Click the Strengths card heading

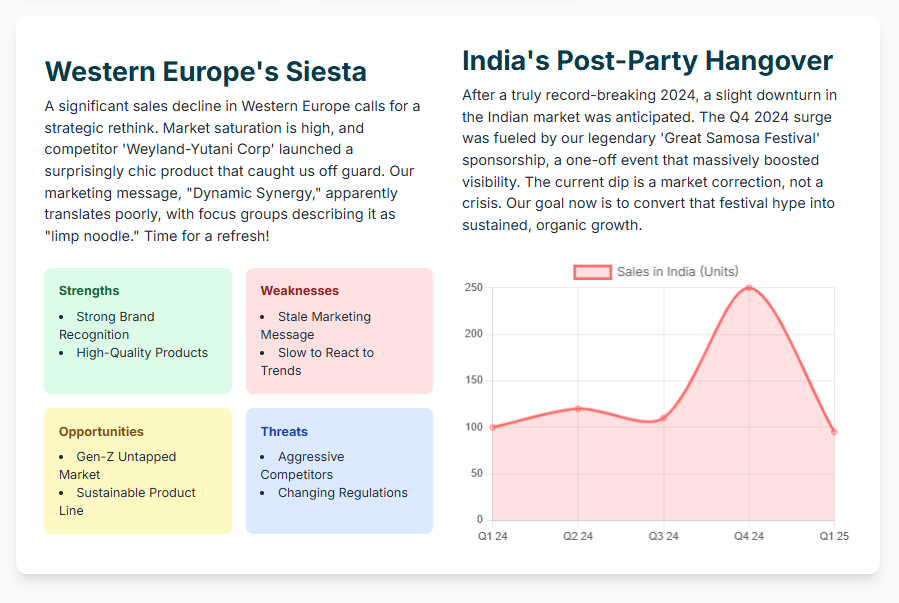(89, 291)
